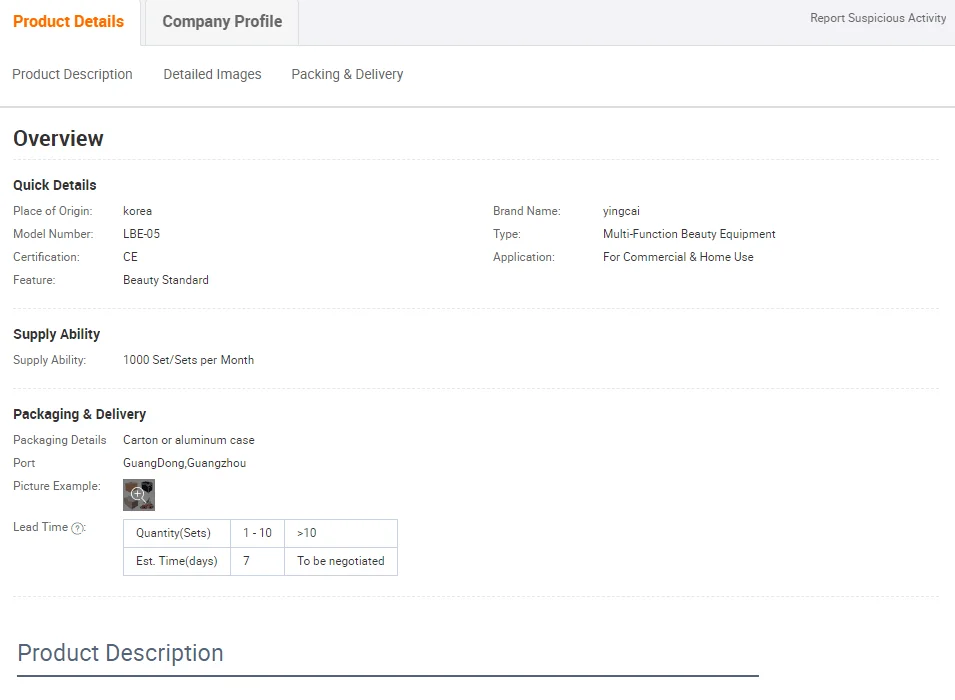Image resolution: width=955 pixels, height=700 pixels.
Task: Click Report Suspicious Activity link
Action: tap(878, 18)
